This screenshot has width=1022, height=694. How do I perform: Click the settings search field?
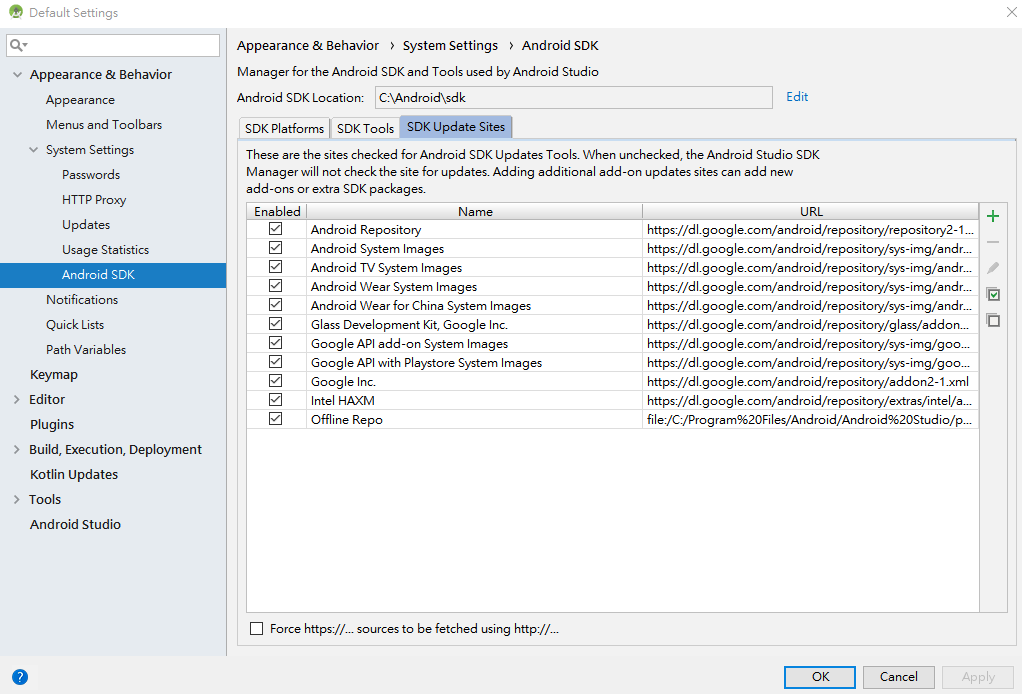tap(113, 45)
